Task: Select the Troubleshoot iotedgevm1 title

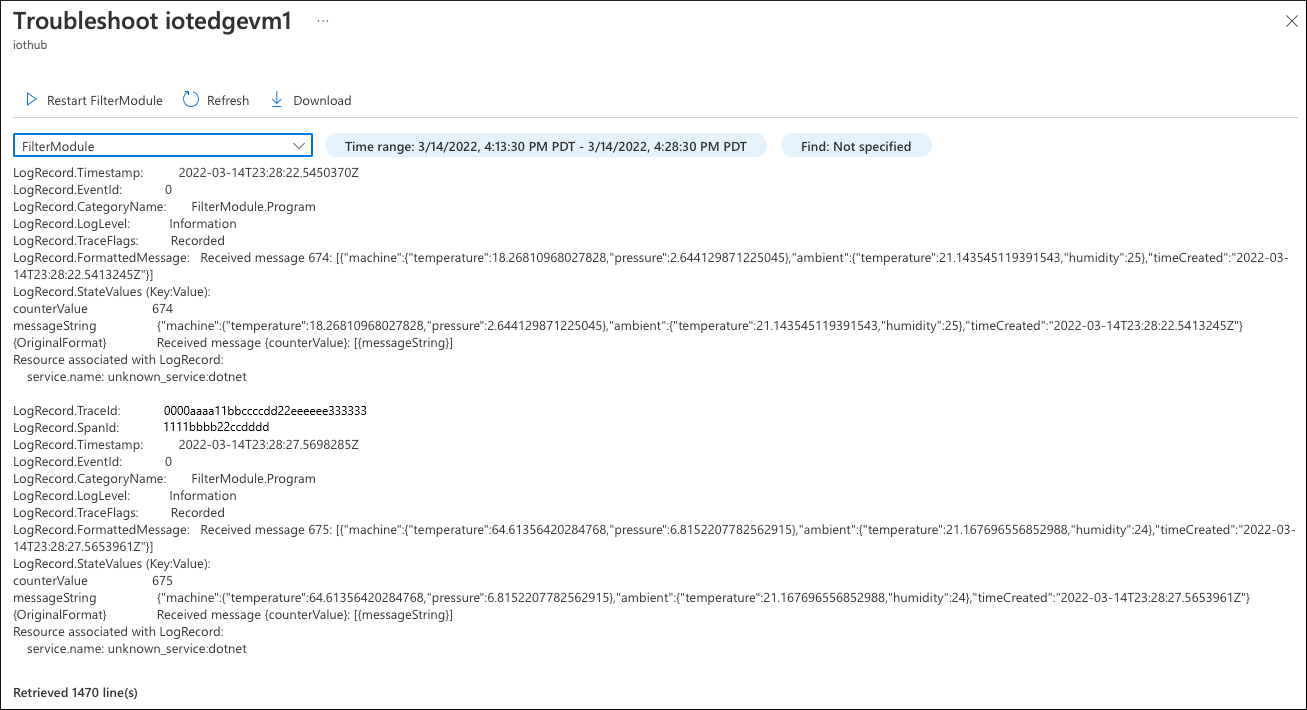Action: (x=153, y=22)
